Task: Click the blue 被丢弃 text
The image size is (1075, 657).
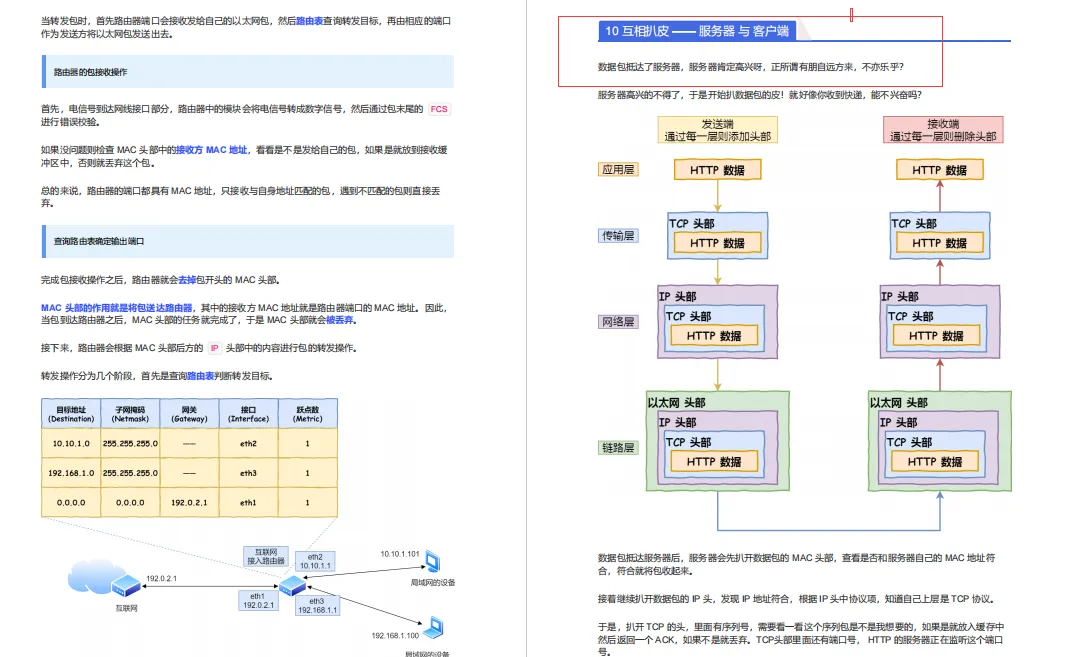Action: [340, 320]
